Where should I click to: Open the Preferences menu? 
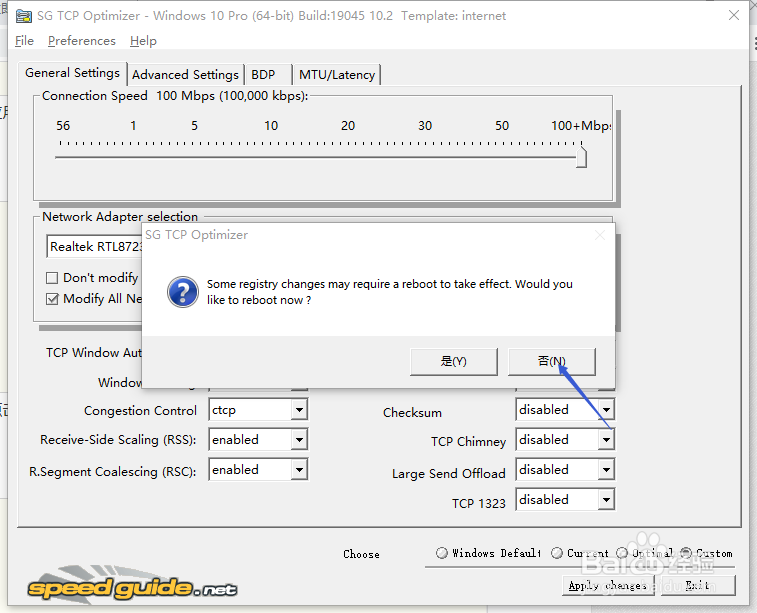[x=82, y=41]
